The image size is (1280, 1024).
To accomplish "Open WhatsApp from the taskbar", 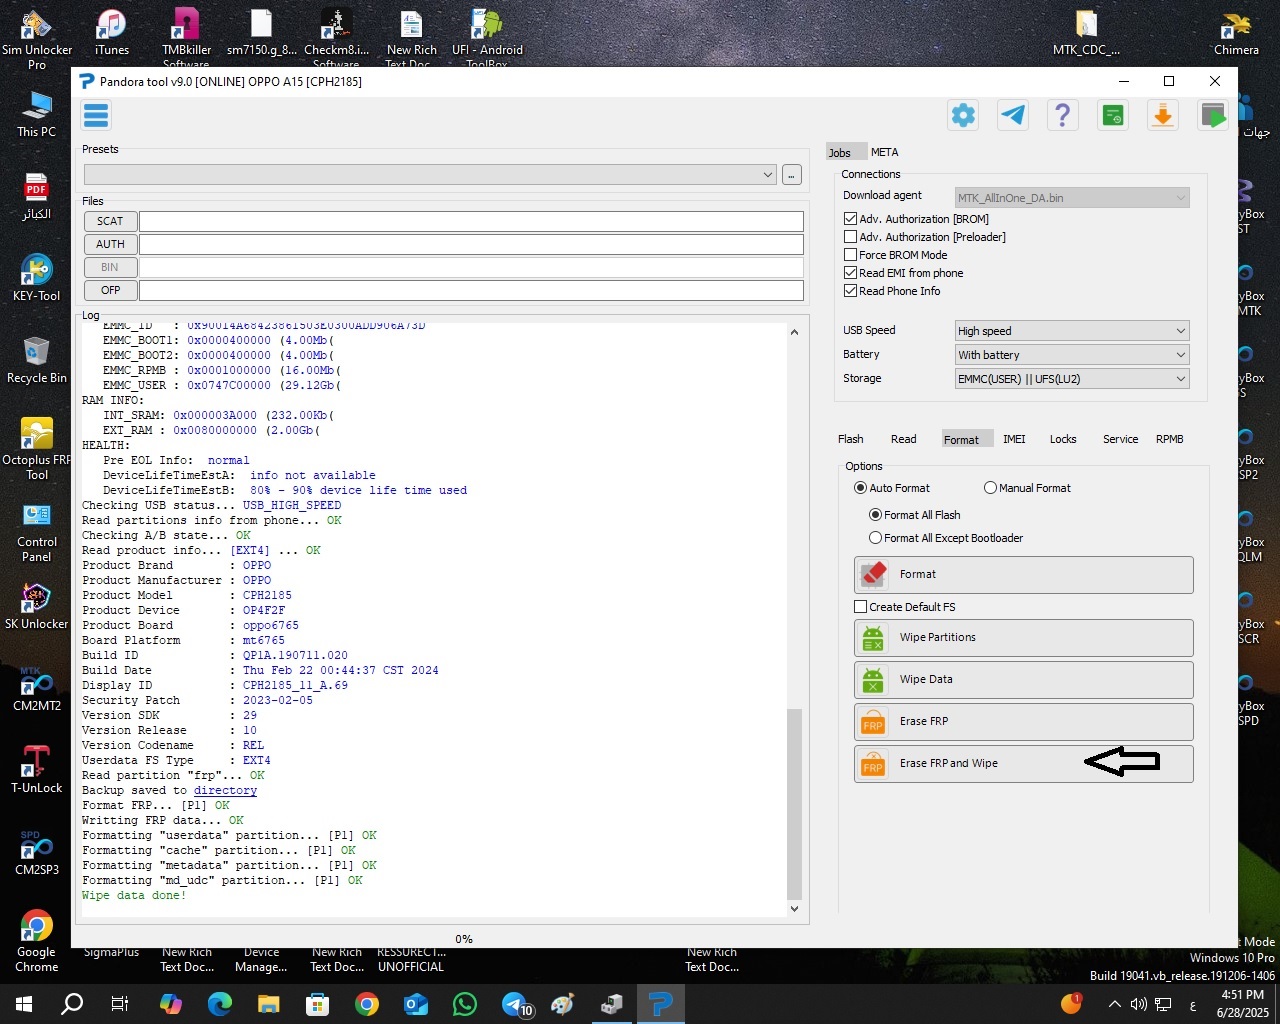I will coord(465,1004).
